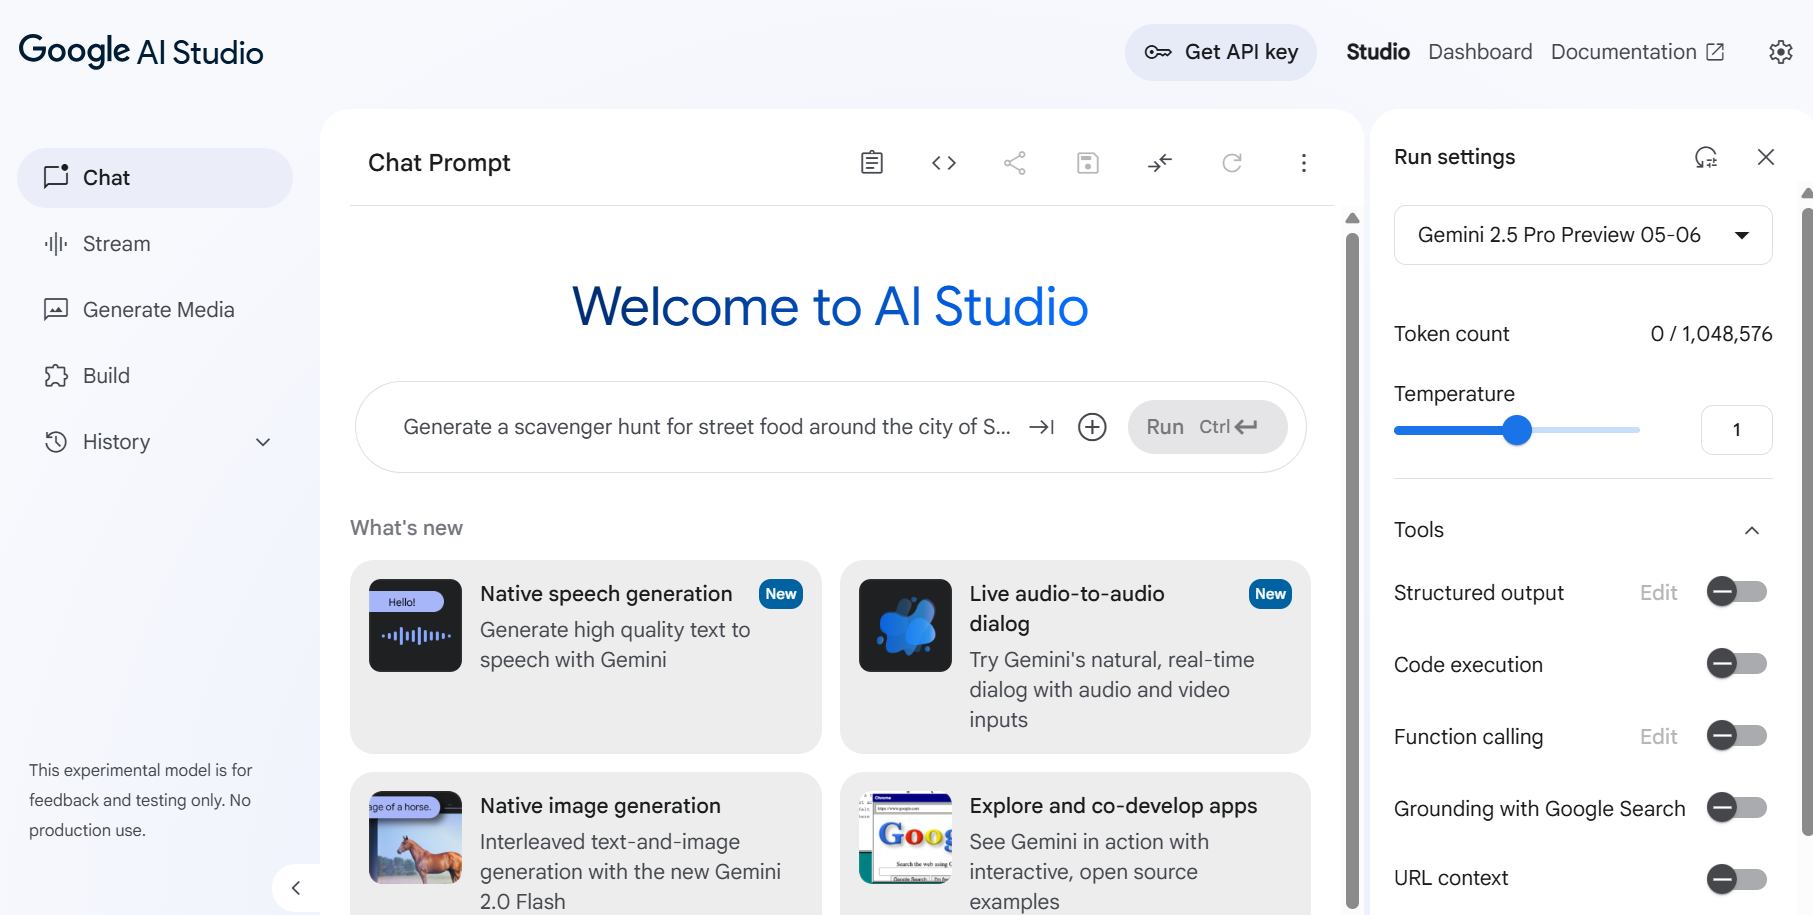Click the tab-arrow accept suggestion icon

[1042, 427]
